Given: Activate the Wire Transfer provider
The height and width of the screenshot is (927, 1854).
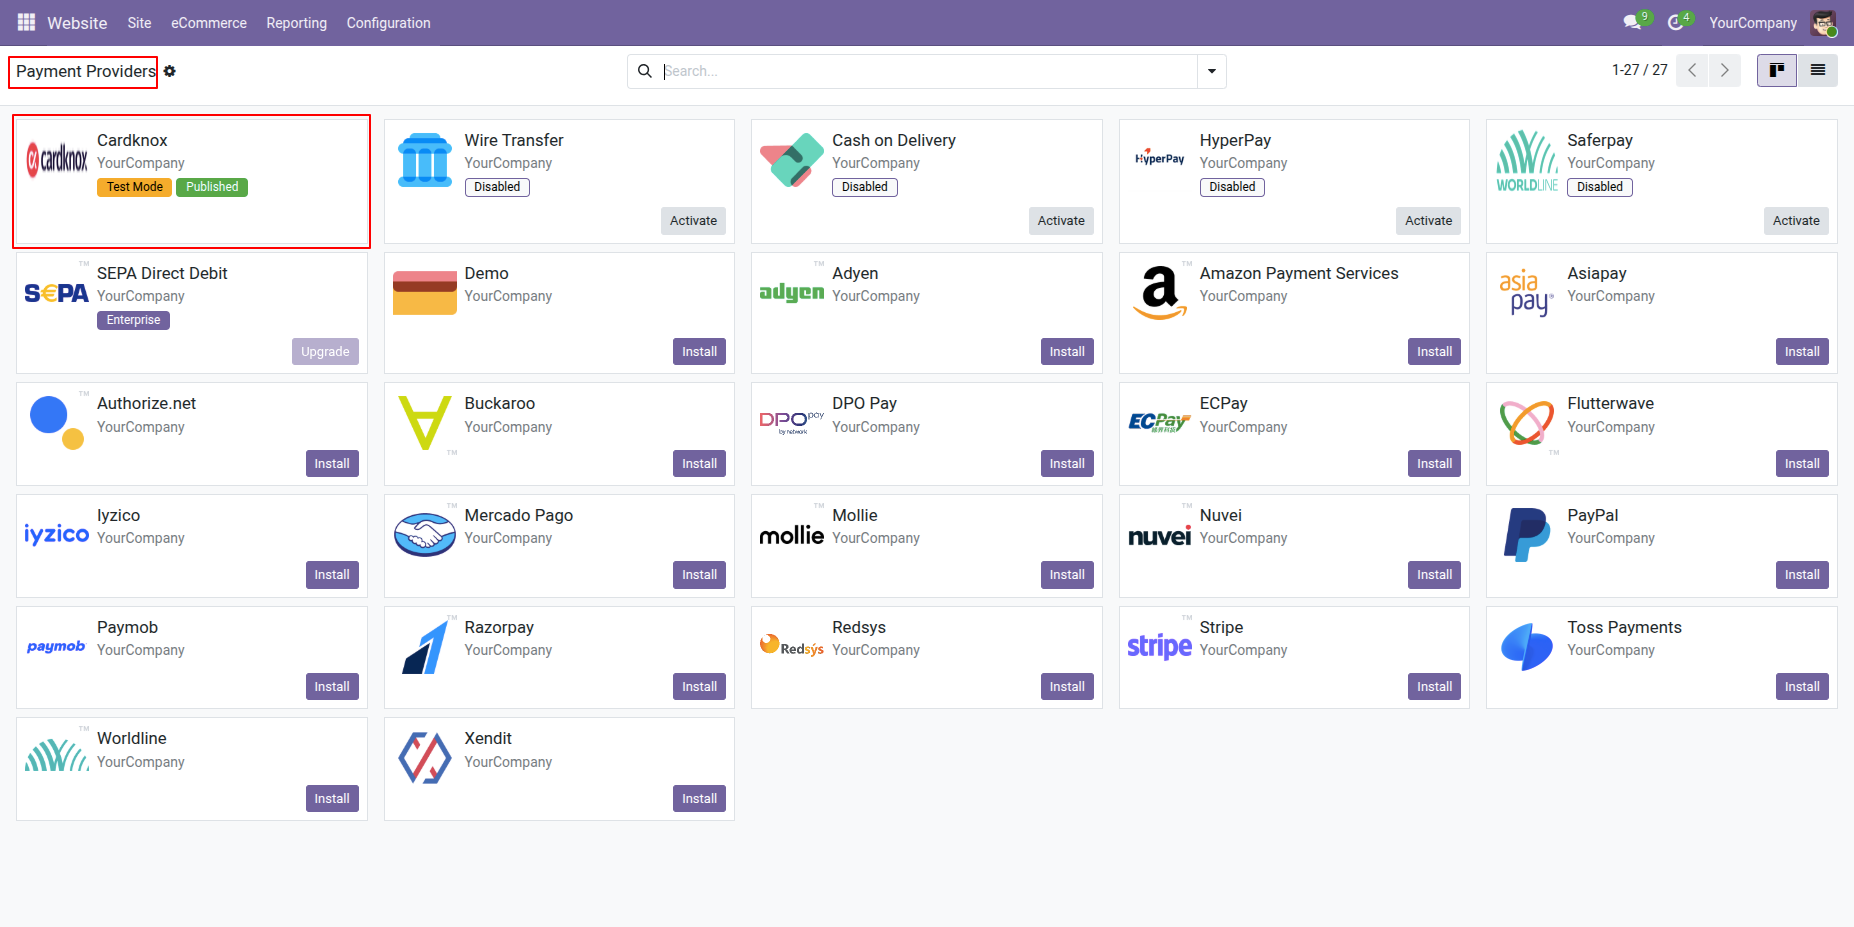Looking at the screenshot, I should click(x=694, y=221).
